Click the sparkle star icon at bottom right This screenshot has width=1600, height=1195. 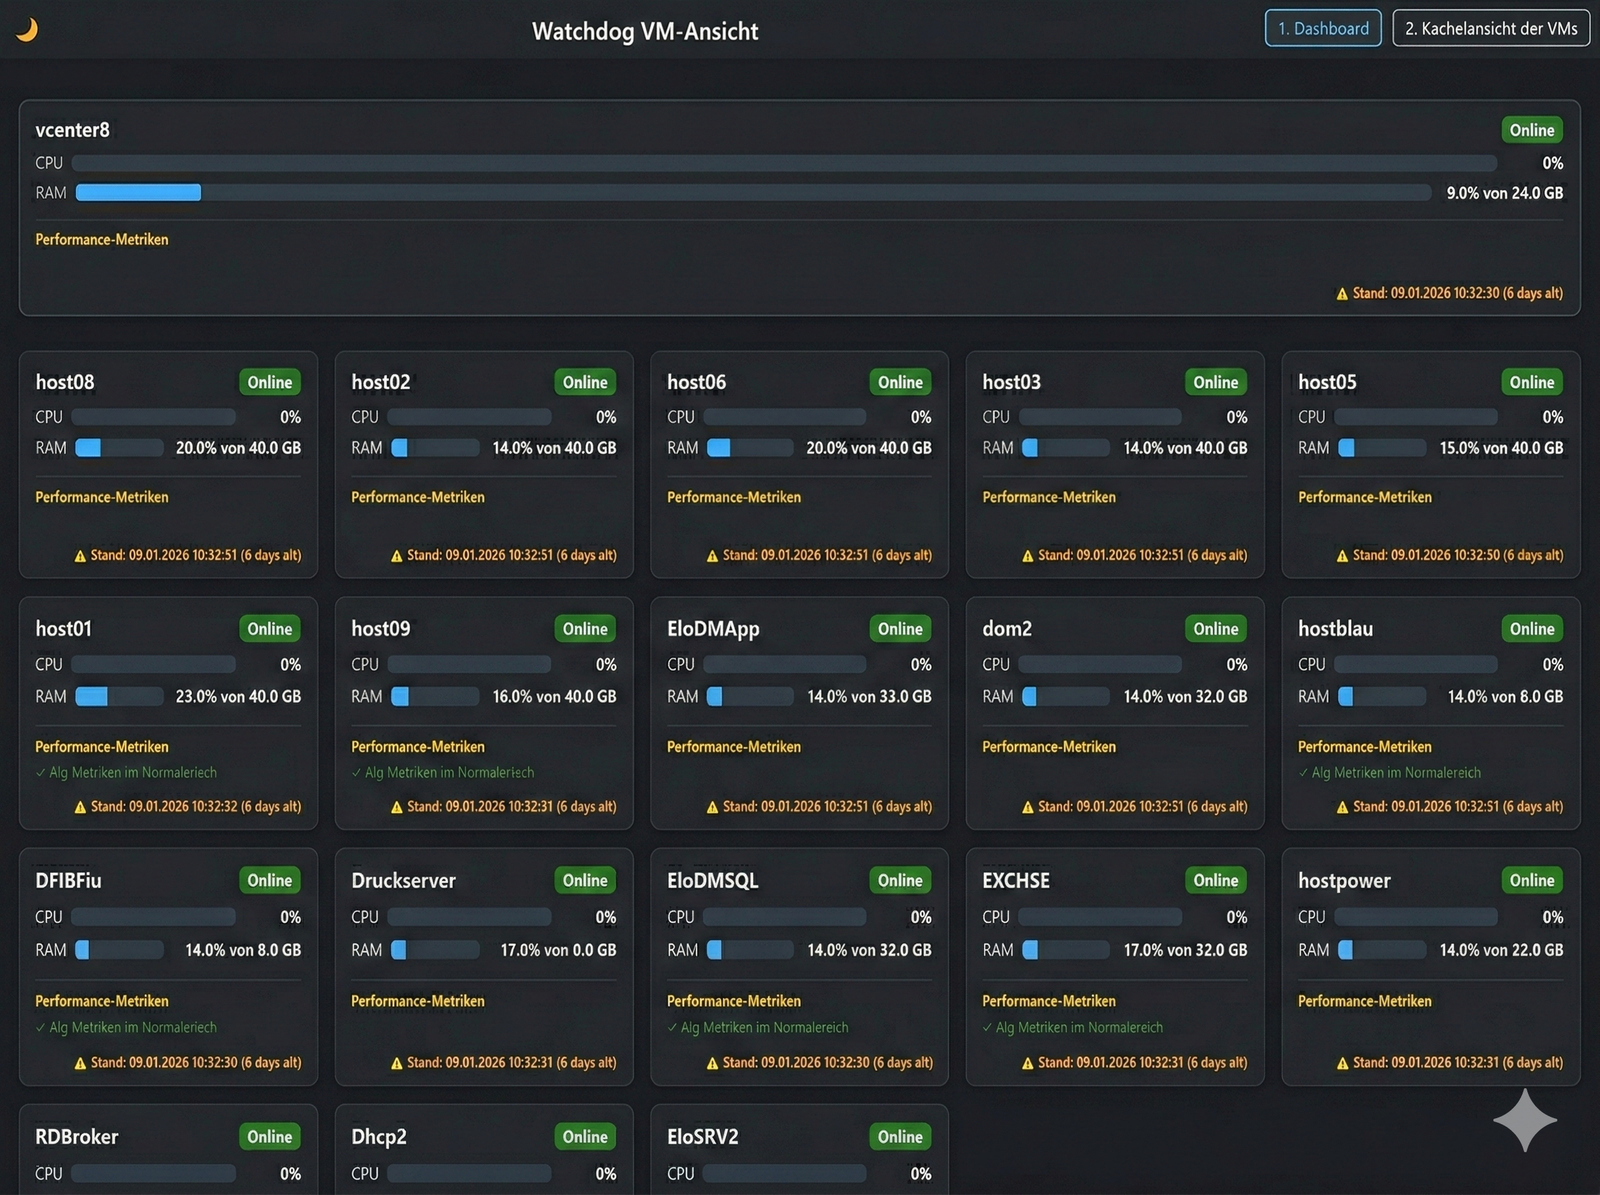pos(1524,1120)
